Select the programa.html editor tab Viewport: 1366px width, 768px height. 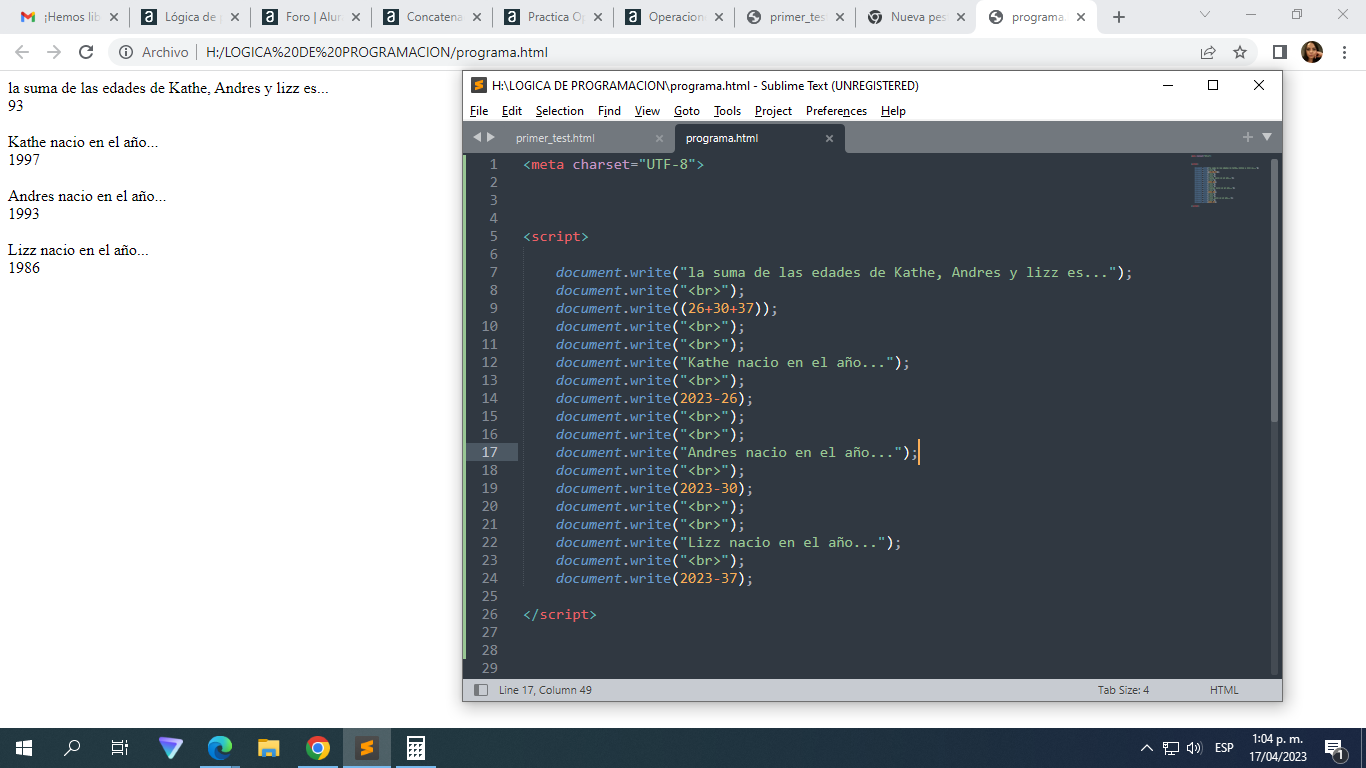pyautogui.click(x=722, y=138)
